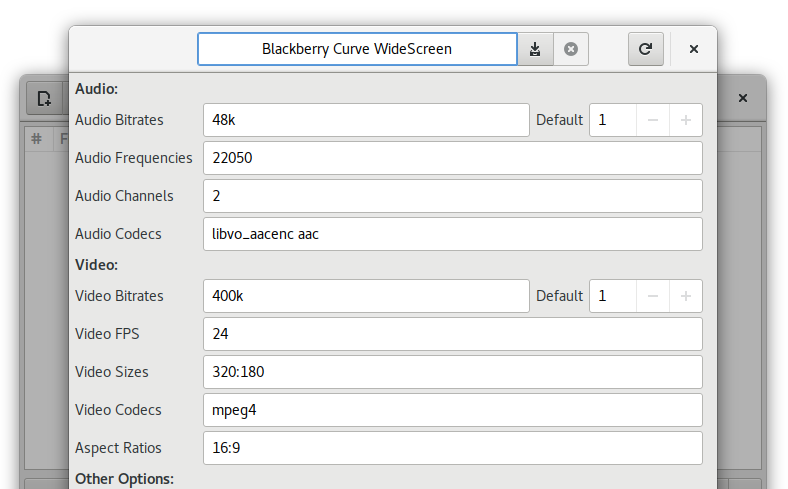The image size is (788, 489).
Task: Click the Audio Channels field showing 2
Action: (453, 196)
